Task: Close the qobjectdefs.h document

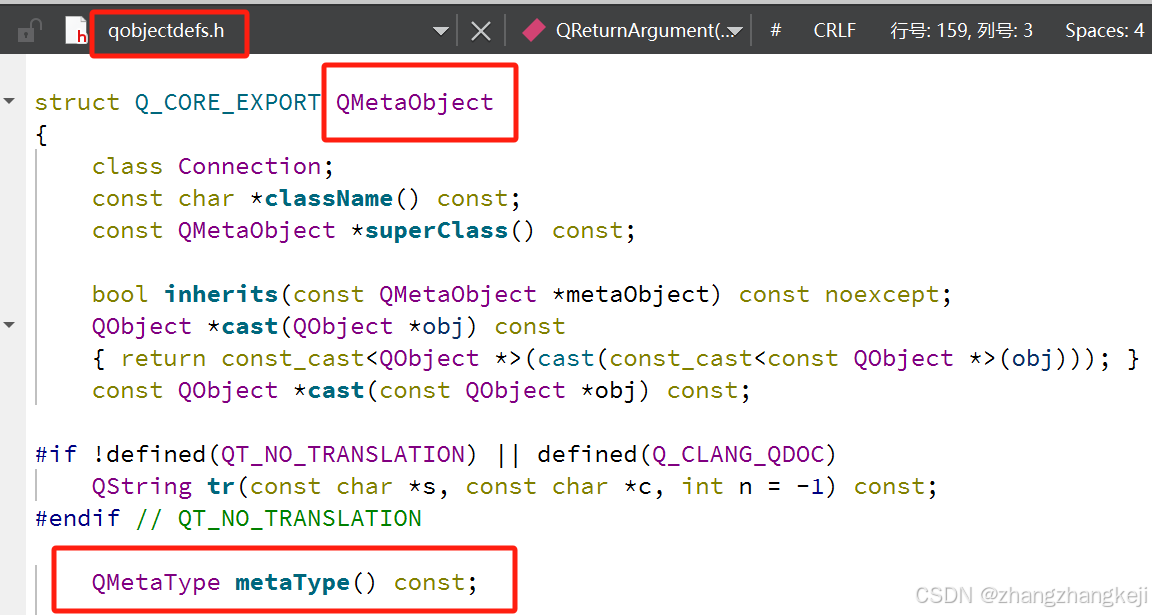Action: tap(480, 31)
